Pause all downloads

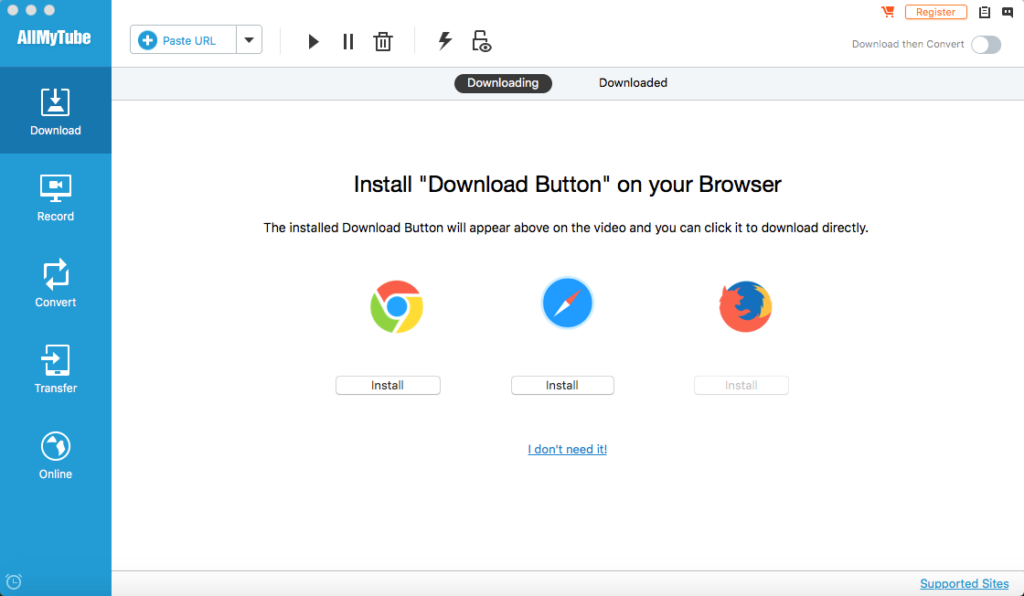[x=348, y=41]
